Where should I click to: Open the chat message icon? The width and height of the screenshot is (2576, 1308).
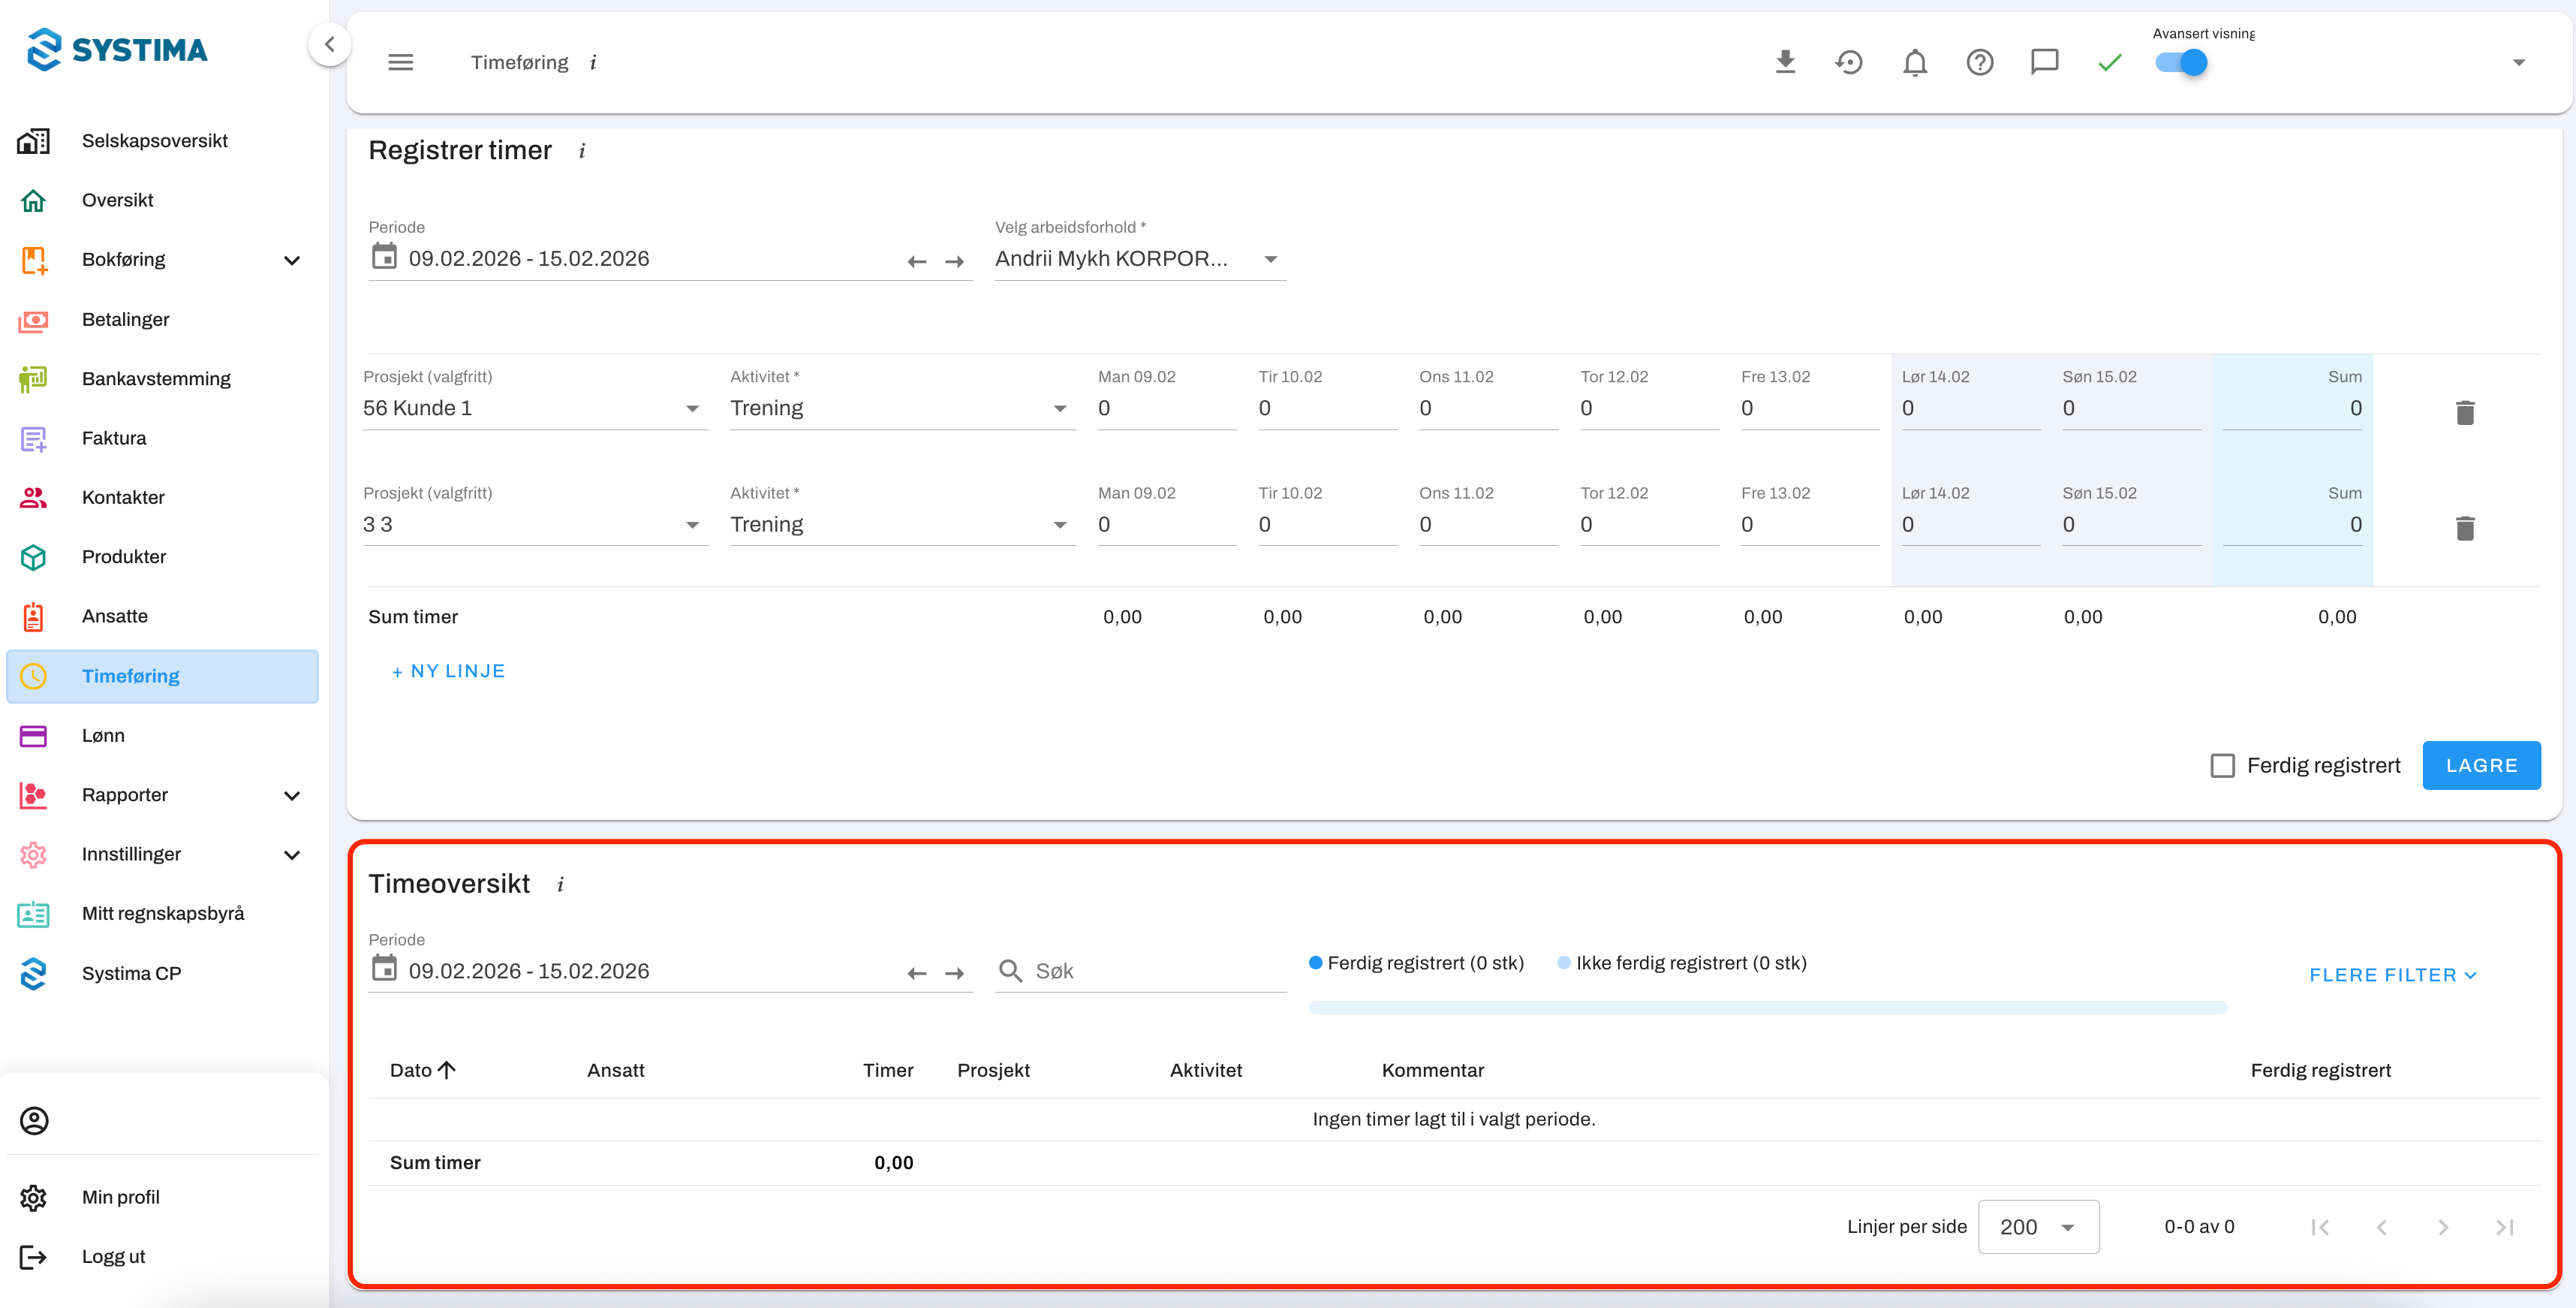[2044, 62]
